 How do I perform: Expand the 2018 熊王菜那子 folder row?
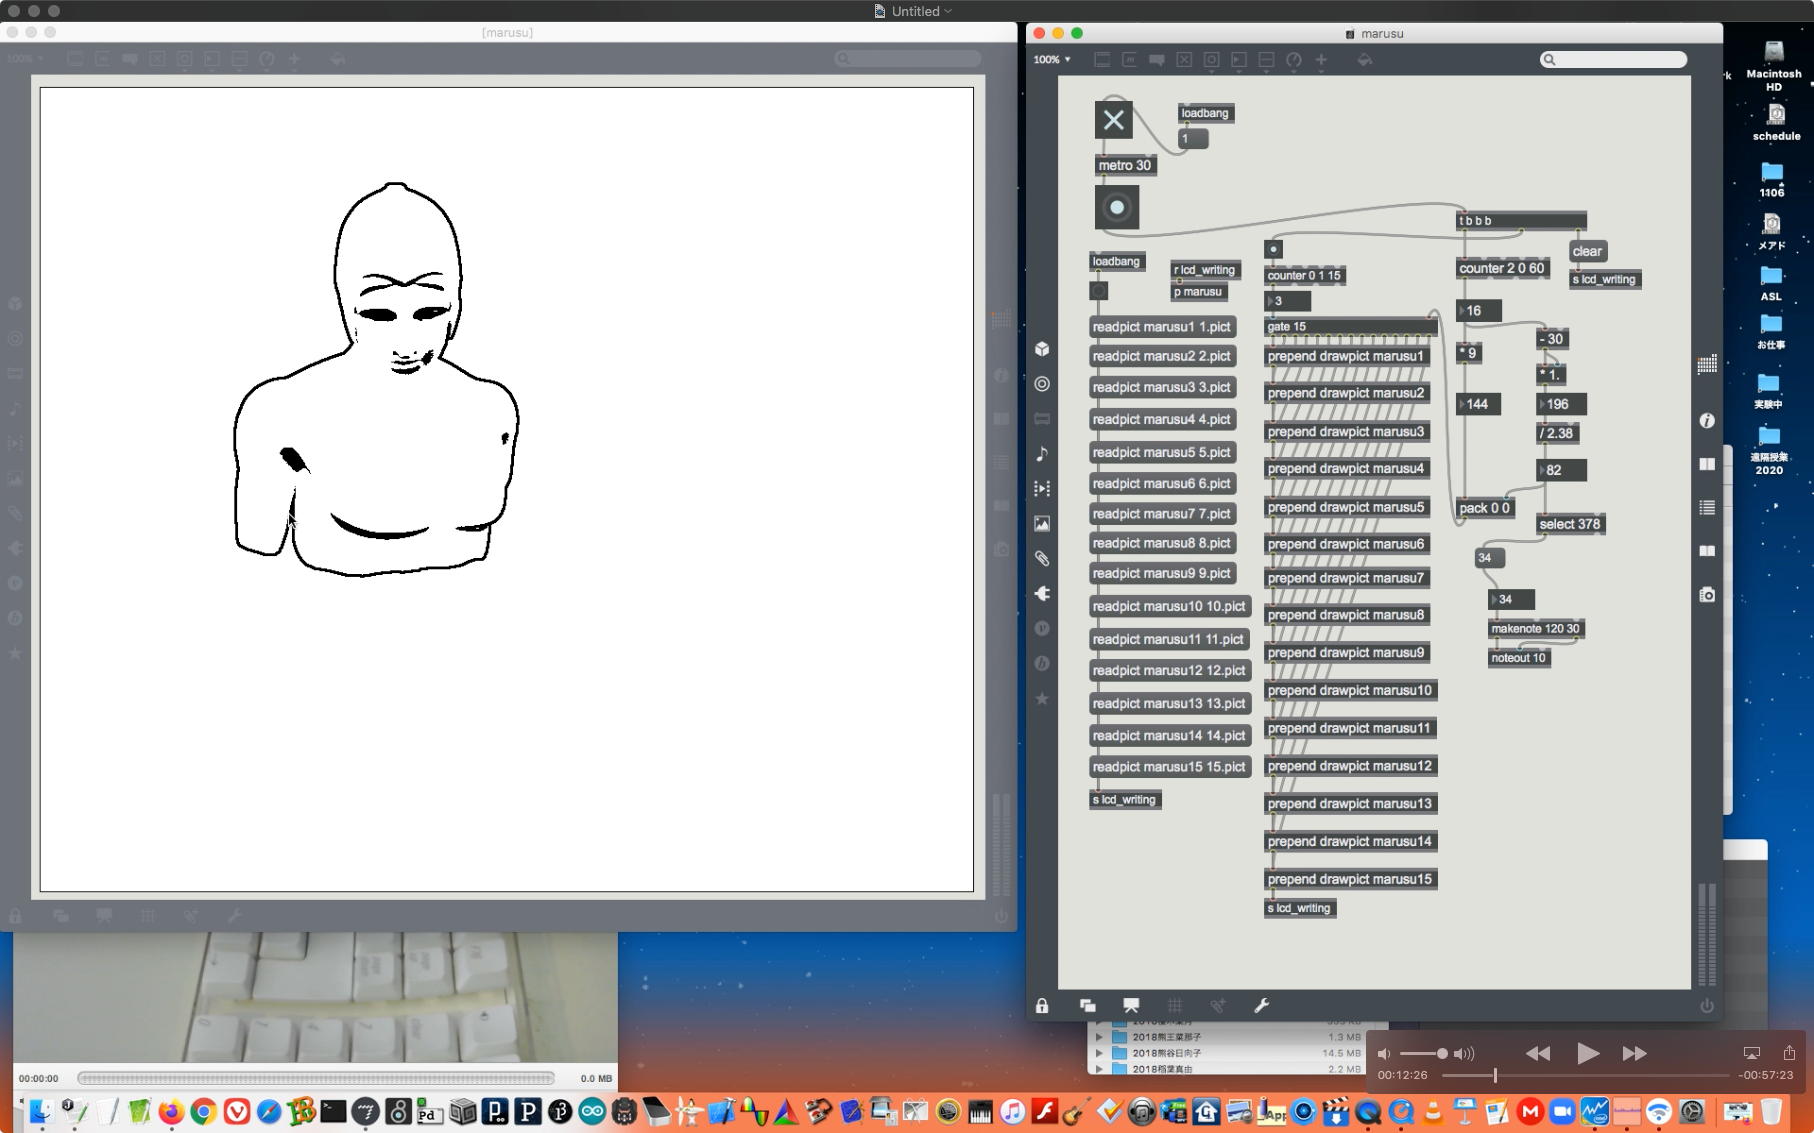(x=1100, y=1037)
